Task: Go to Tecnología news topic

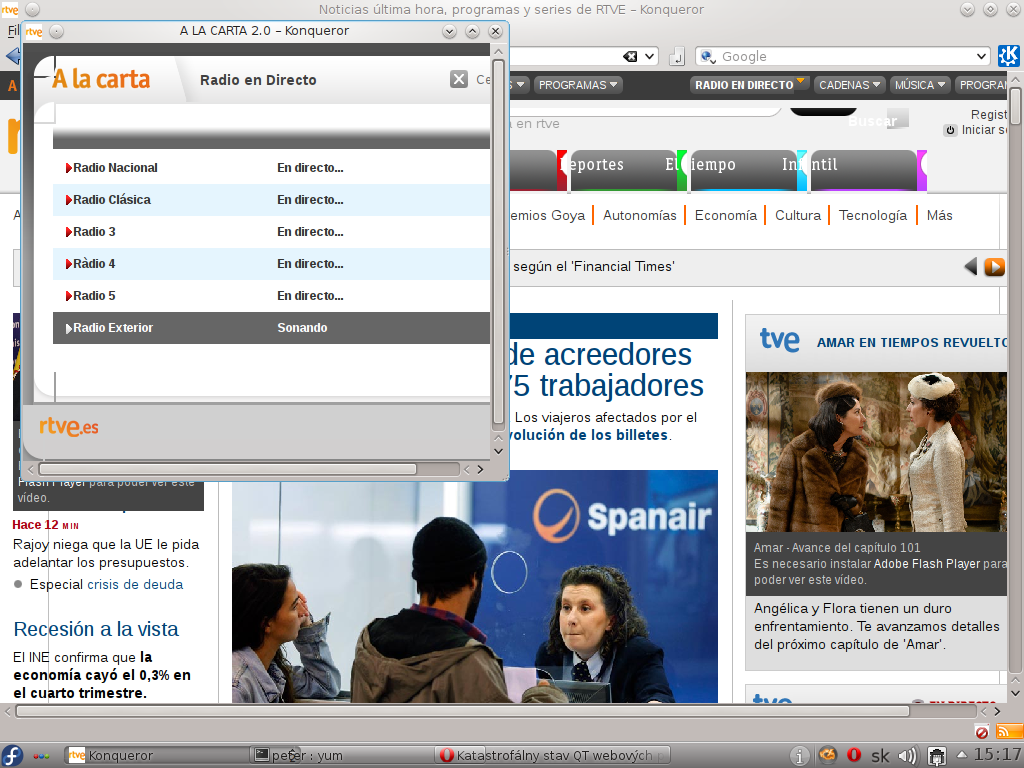Action: 872,216
